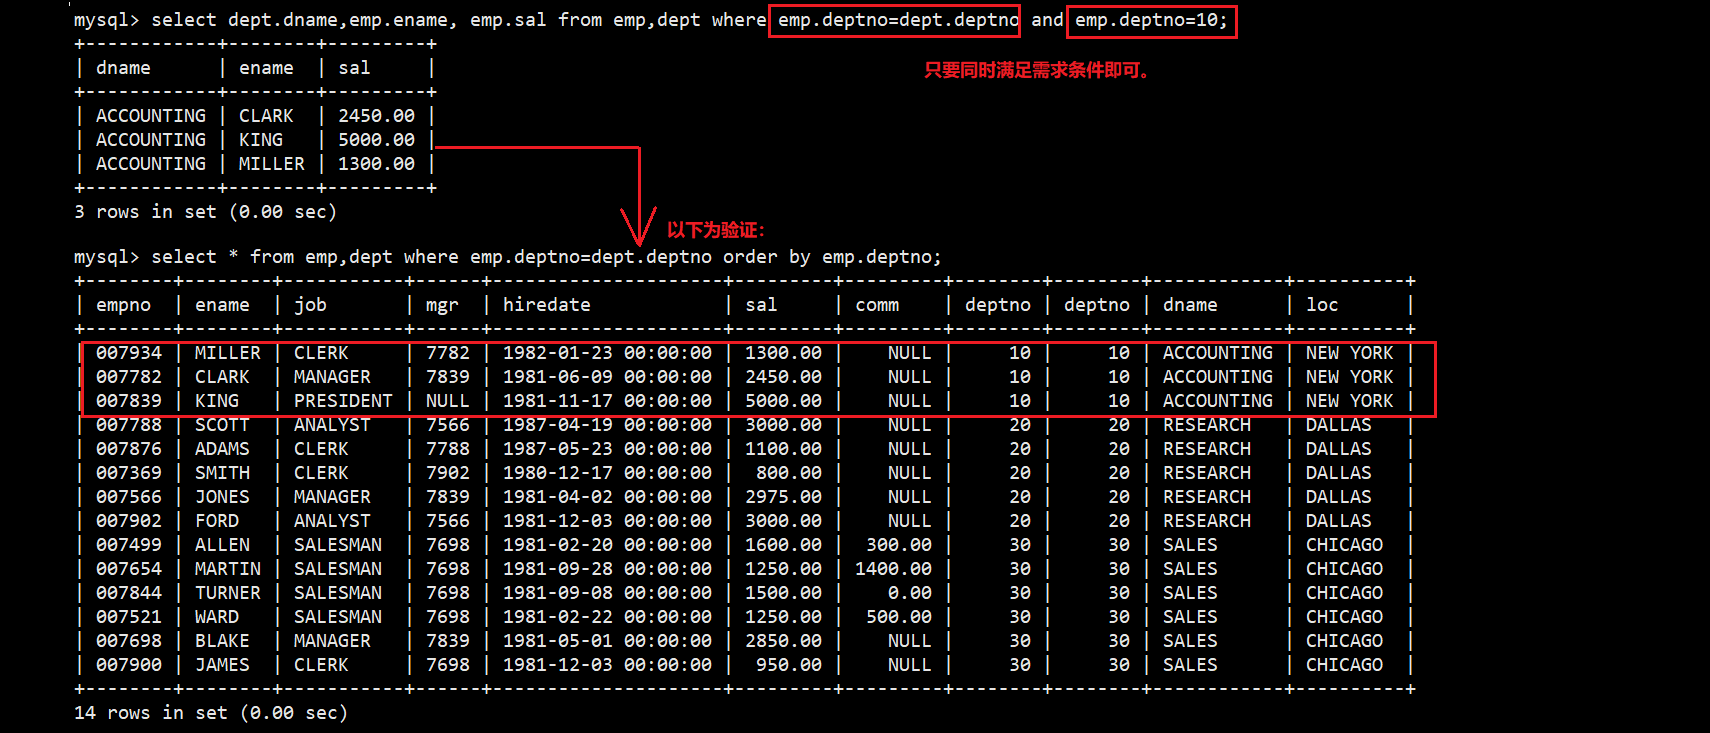Click the NULL mgr value in KING's row
The height and width of the screenshot is (733, 1710).
click(x=447, y=401)
